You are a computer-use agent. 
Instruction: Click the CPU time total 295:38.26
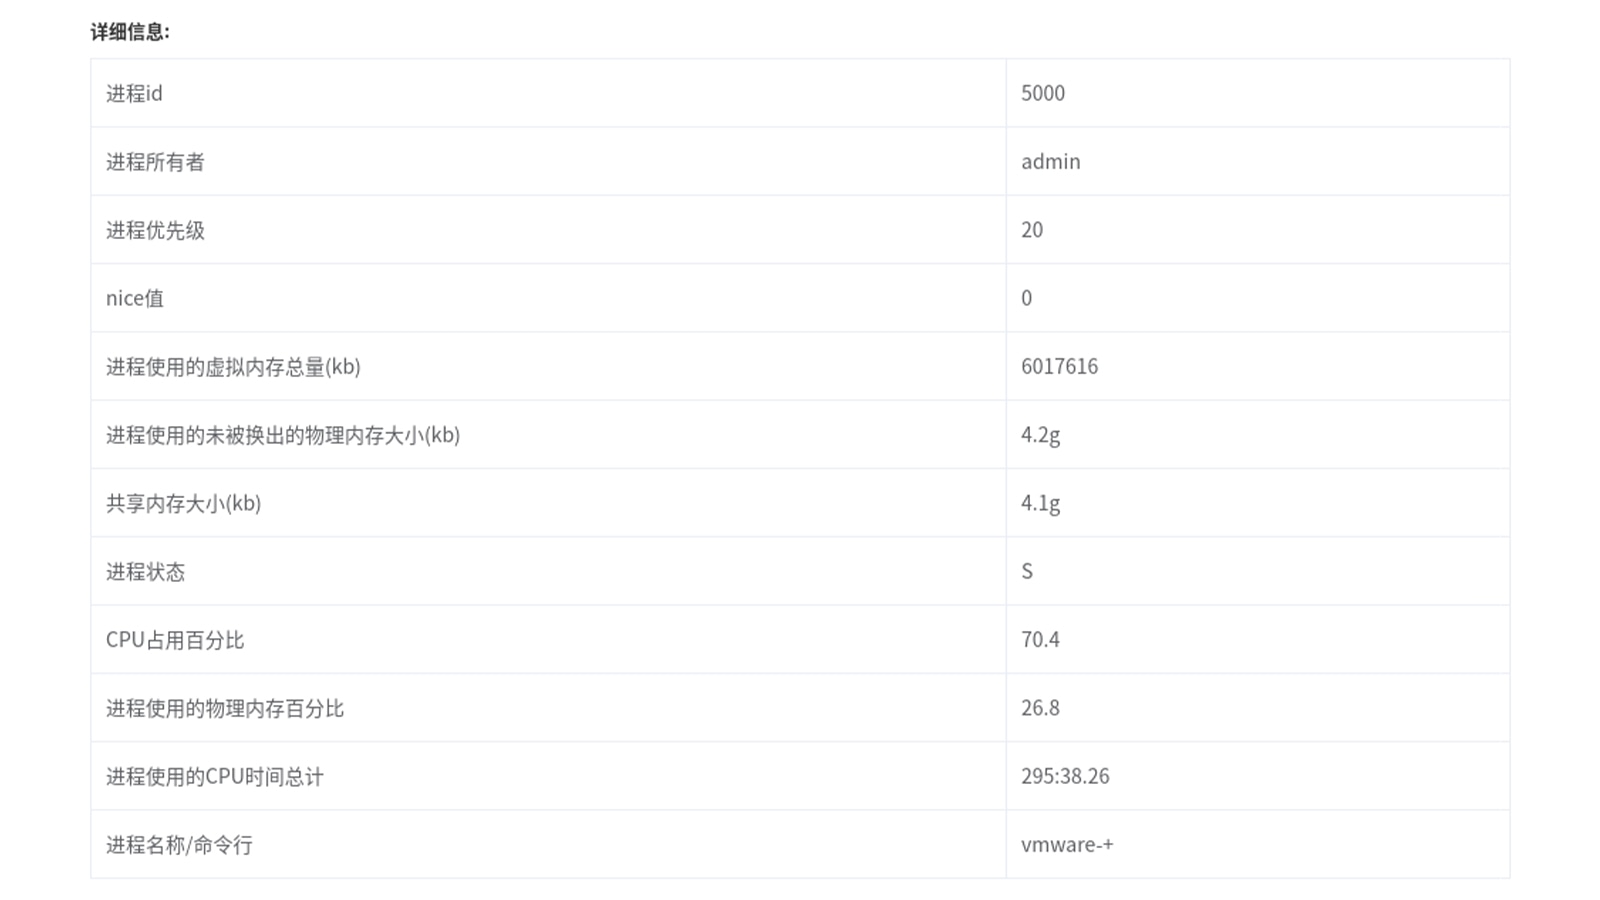point(1065,776)
